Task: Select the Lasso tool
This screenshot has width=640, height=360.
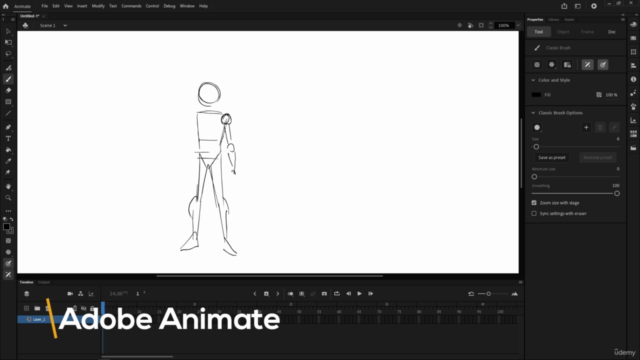Action: (x=8, y=54)
